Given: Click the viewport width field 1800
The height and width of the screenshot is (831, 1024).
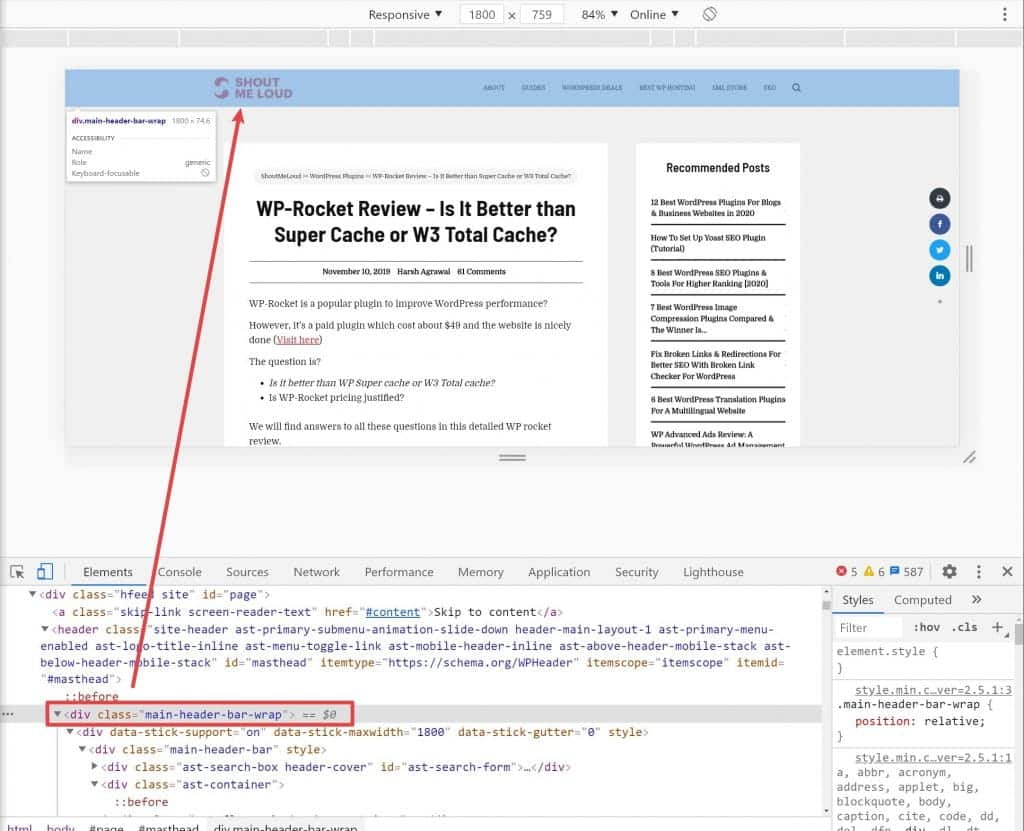Looking at the screenshot, I should [482, 14].
